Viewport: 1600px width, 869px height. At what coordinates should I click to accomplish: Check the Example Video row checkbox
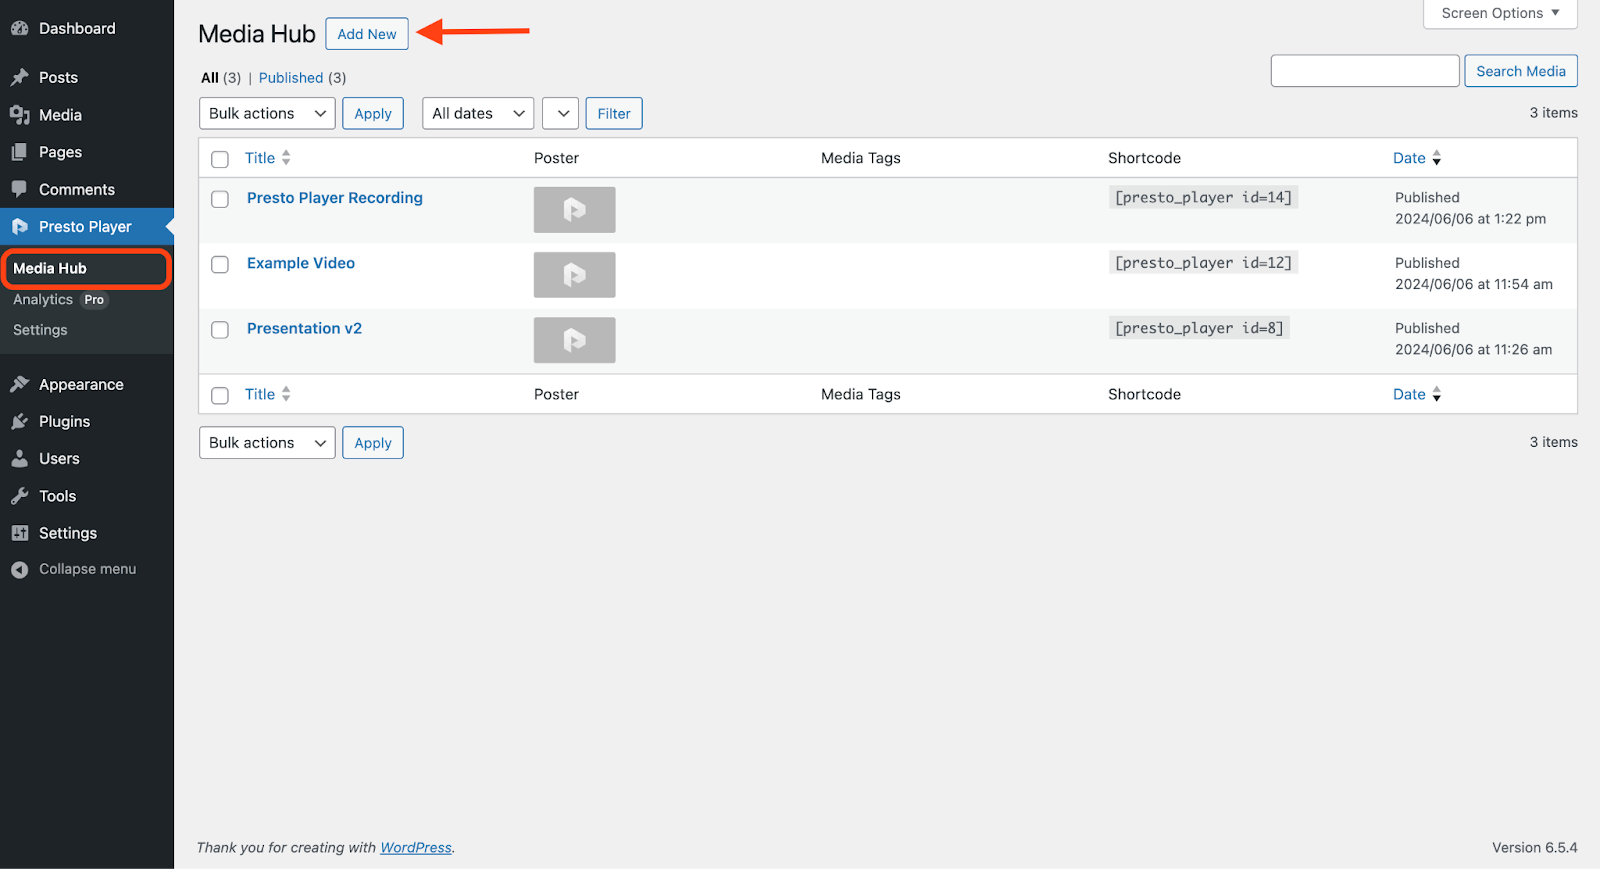tap(220, 264)
